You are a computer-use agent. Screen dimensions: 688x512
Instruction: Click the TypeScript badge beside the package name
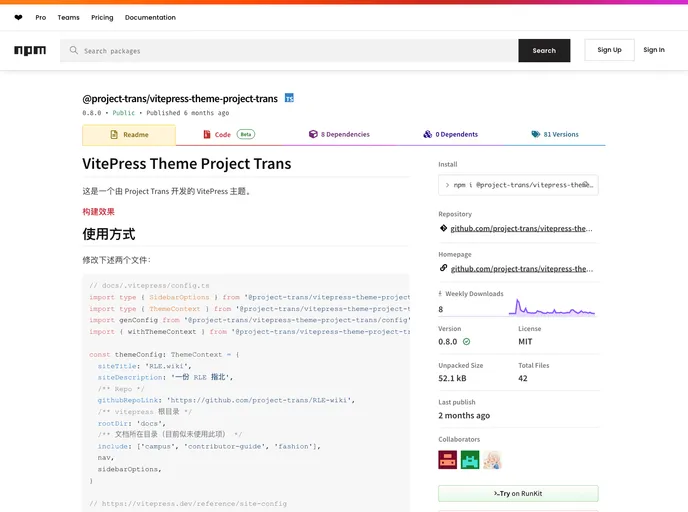click(289, 98)
